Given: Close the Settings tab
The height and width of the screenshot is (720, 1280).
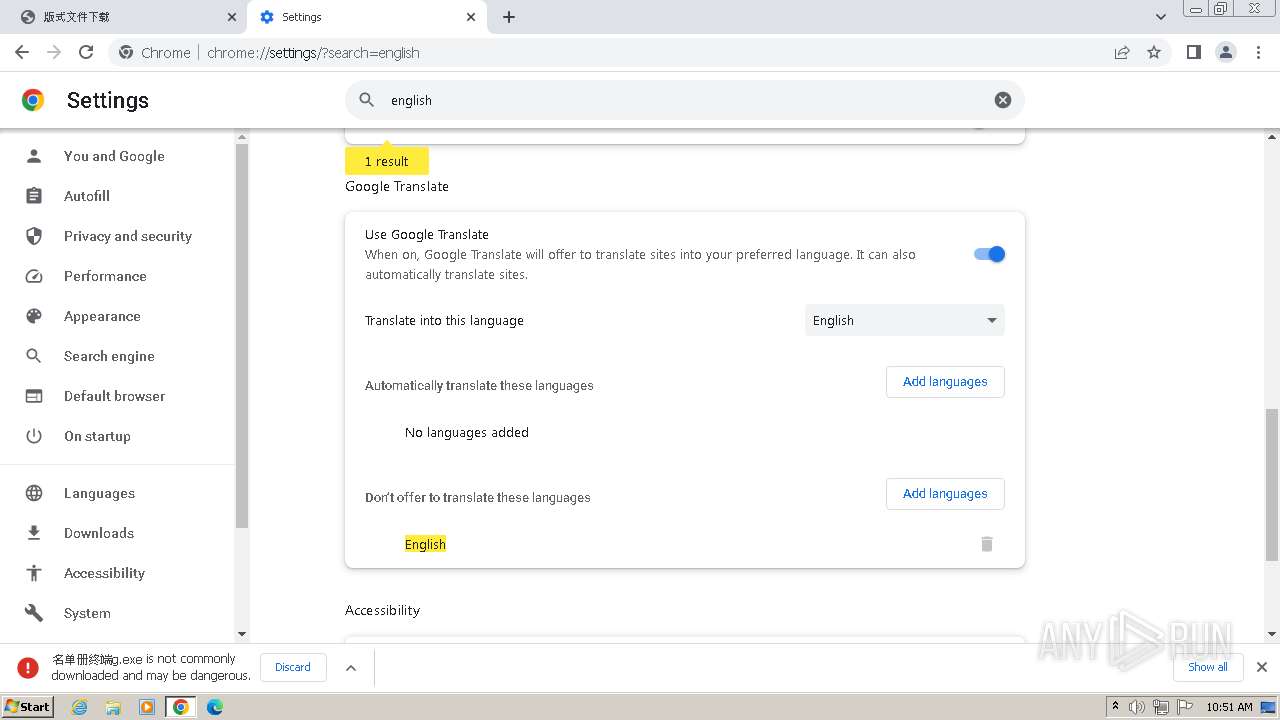Looking at the screenshot, I should tap(471, 17).
